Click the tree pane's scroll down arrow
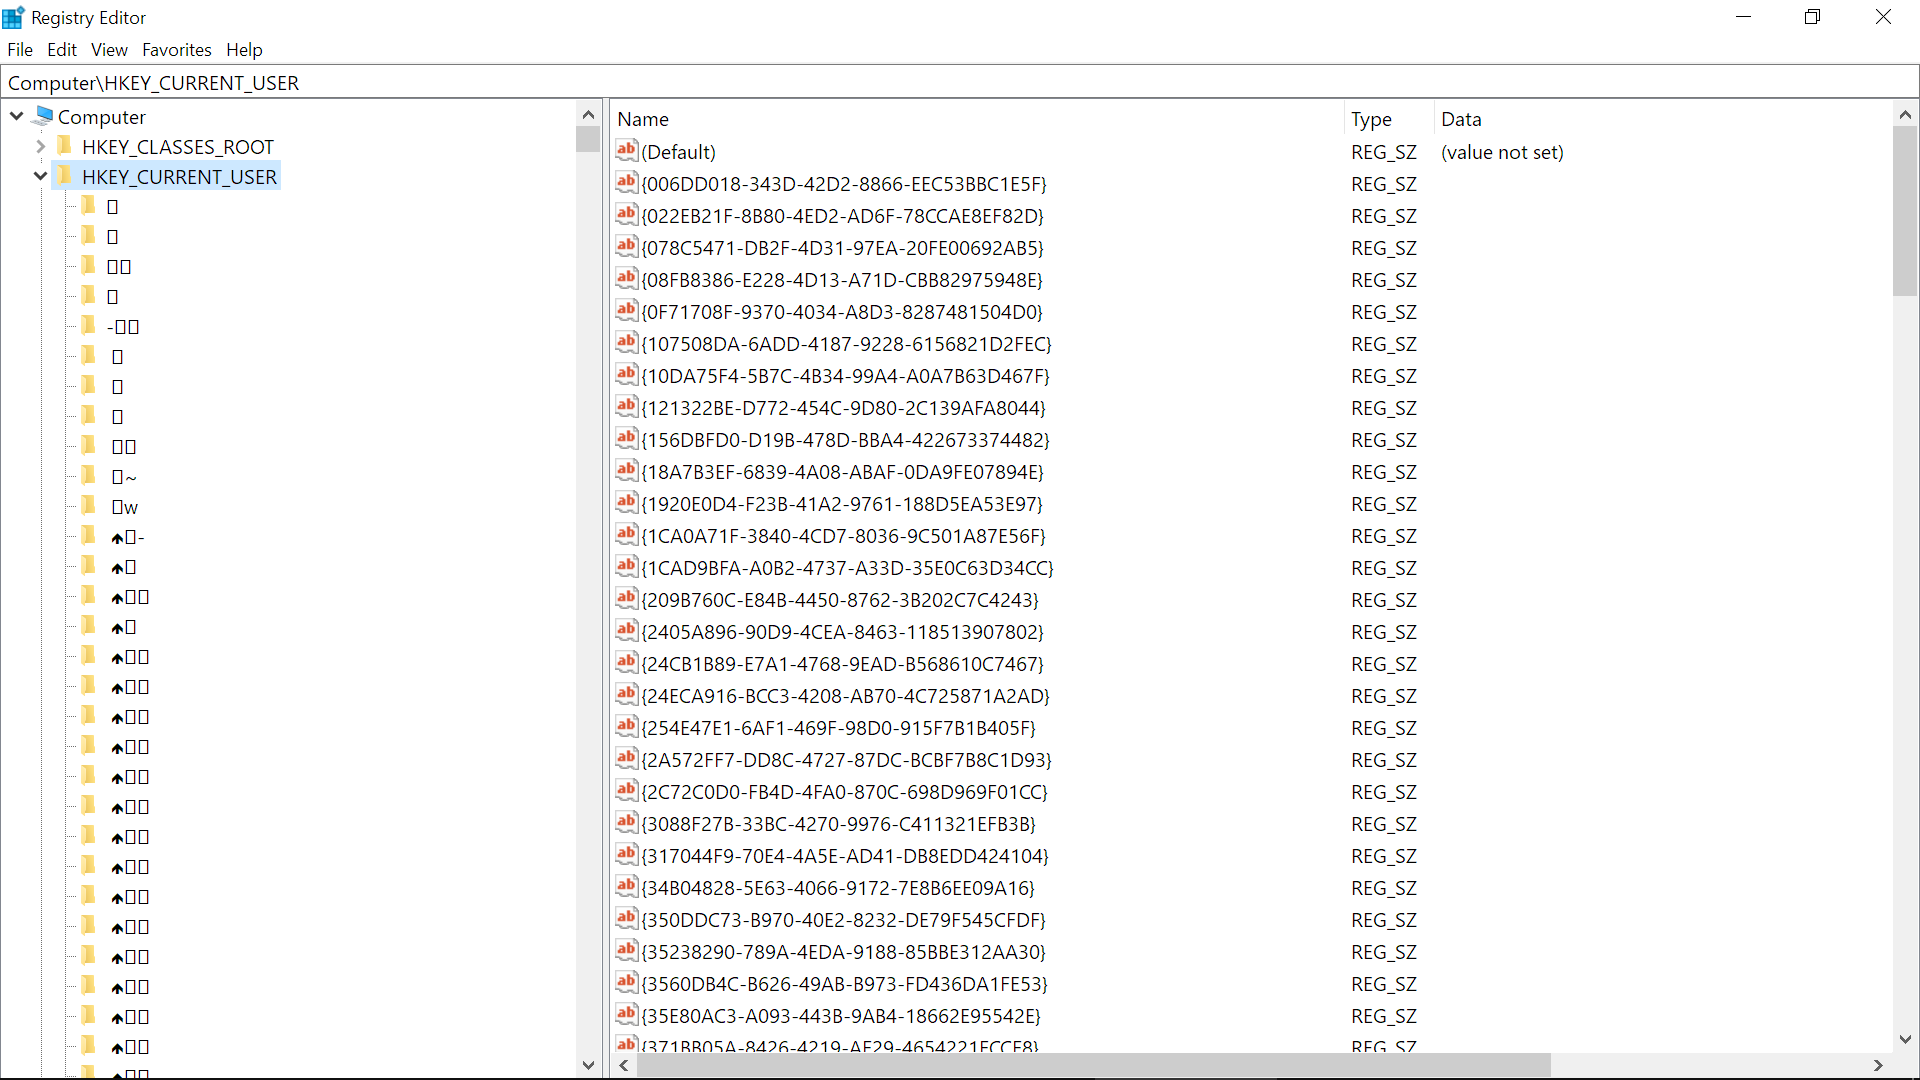 tap(588, 1065)
